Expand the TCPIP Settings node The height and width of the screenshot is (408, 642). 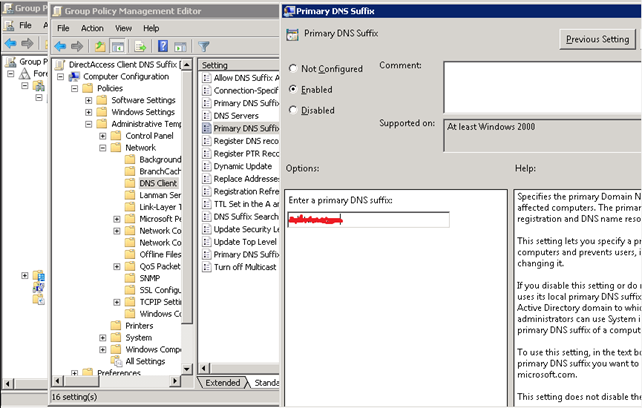tap(117, 301)
